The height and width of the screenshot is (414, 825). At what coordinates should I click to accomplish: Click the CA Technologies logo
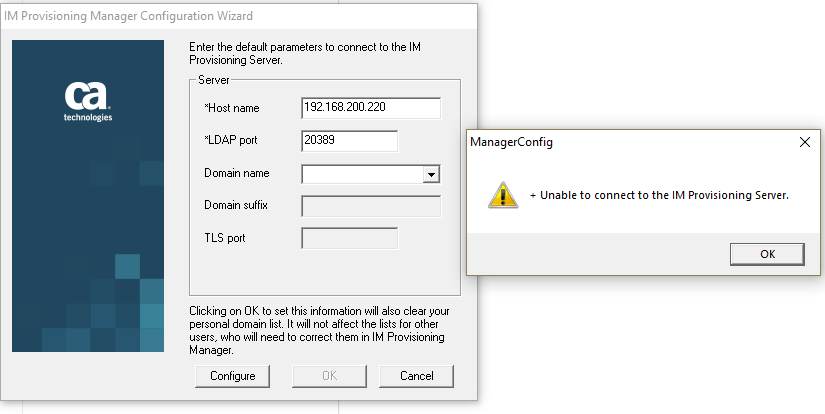point(88,102)
